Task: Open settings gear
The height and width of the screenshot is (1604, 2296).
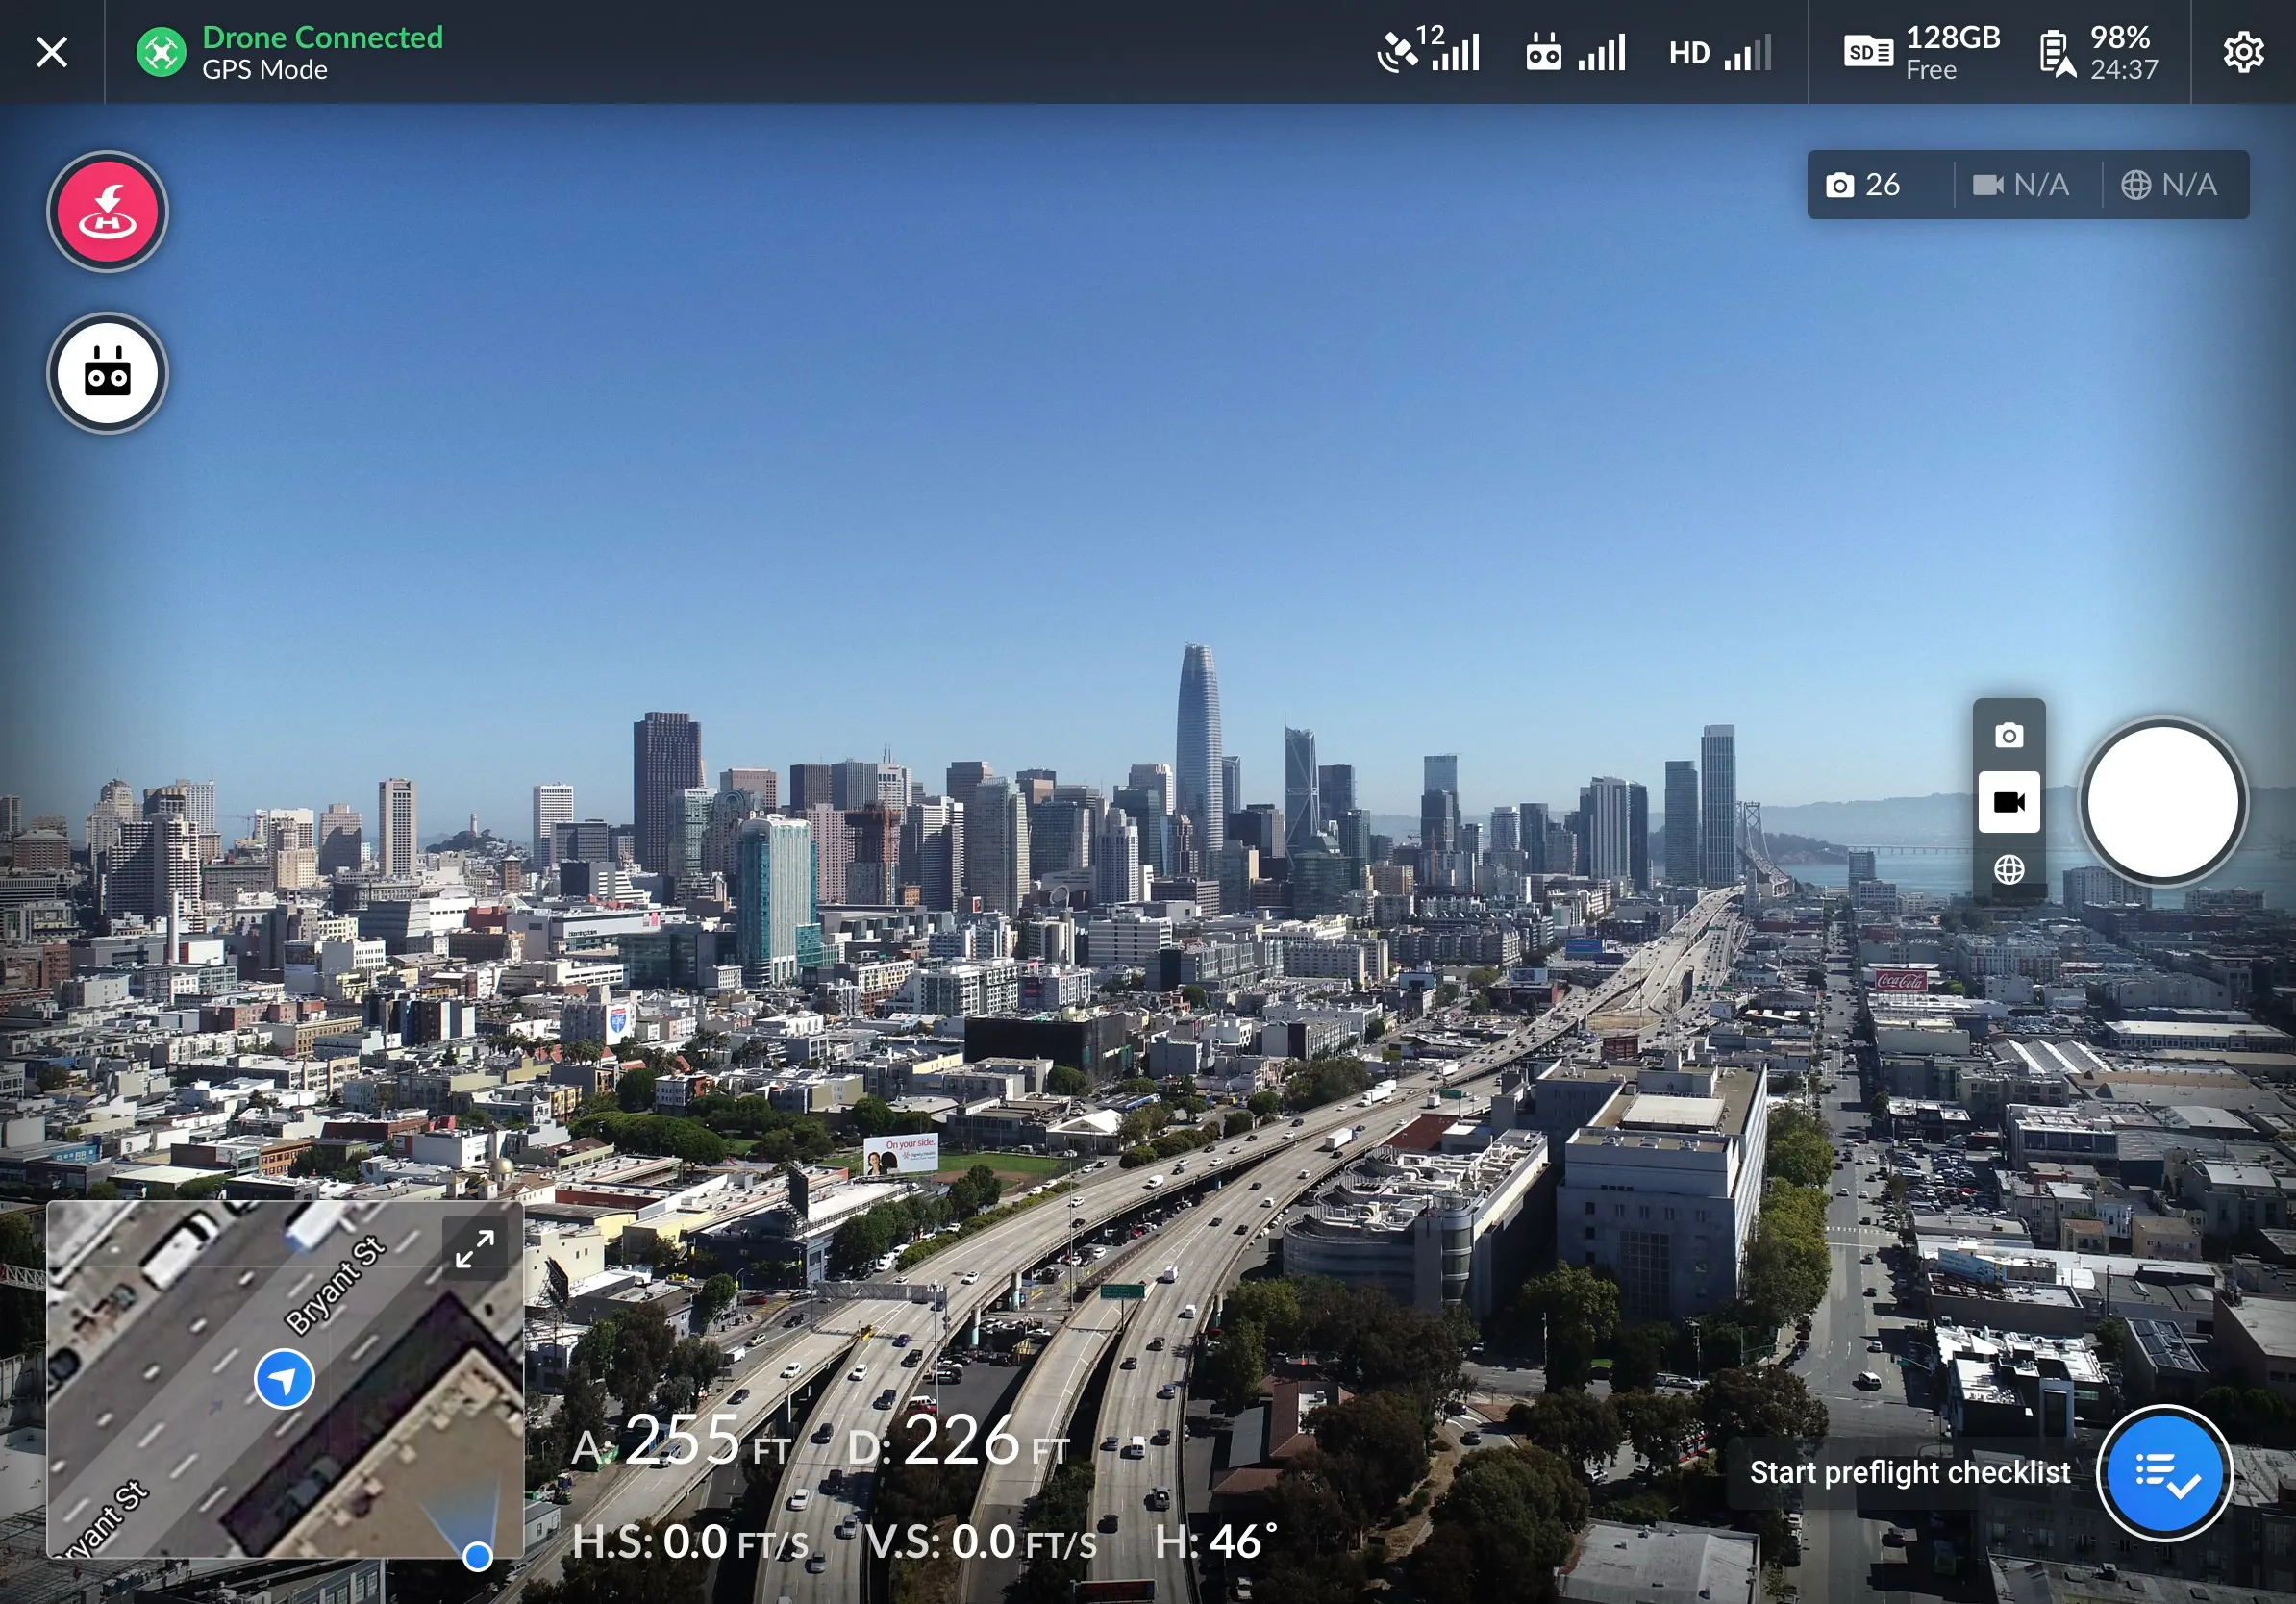Action: click(x=2243, y=52)
